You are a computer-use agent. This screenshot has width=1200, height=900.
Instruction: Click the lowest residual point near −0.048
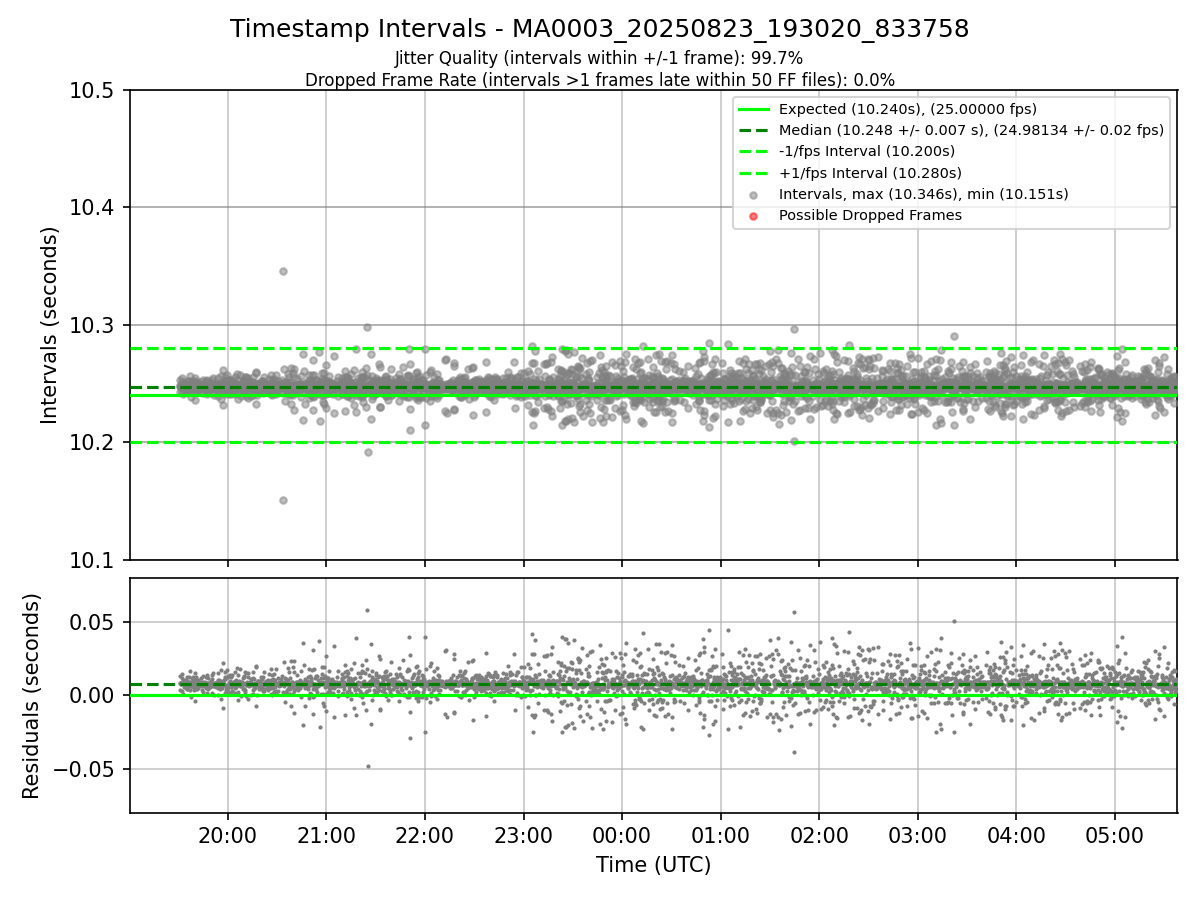point(368,766)
